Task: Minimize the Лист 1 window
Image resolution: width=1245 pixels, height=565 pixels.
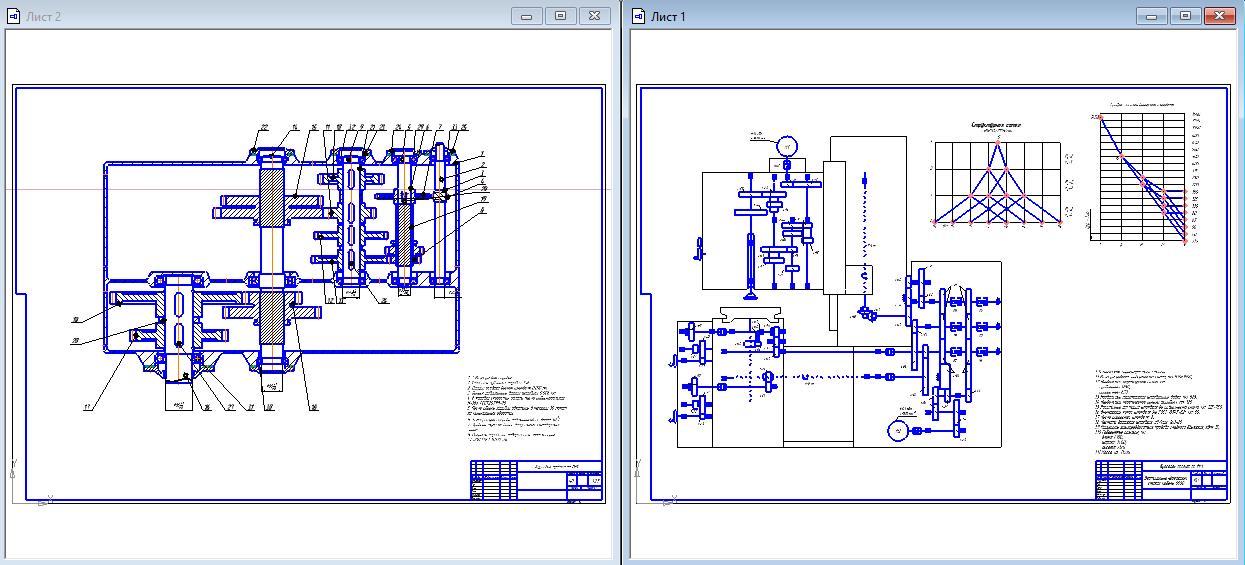Action: coord(1150,15)
